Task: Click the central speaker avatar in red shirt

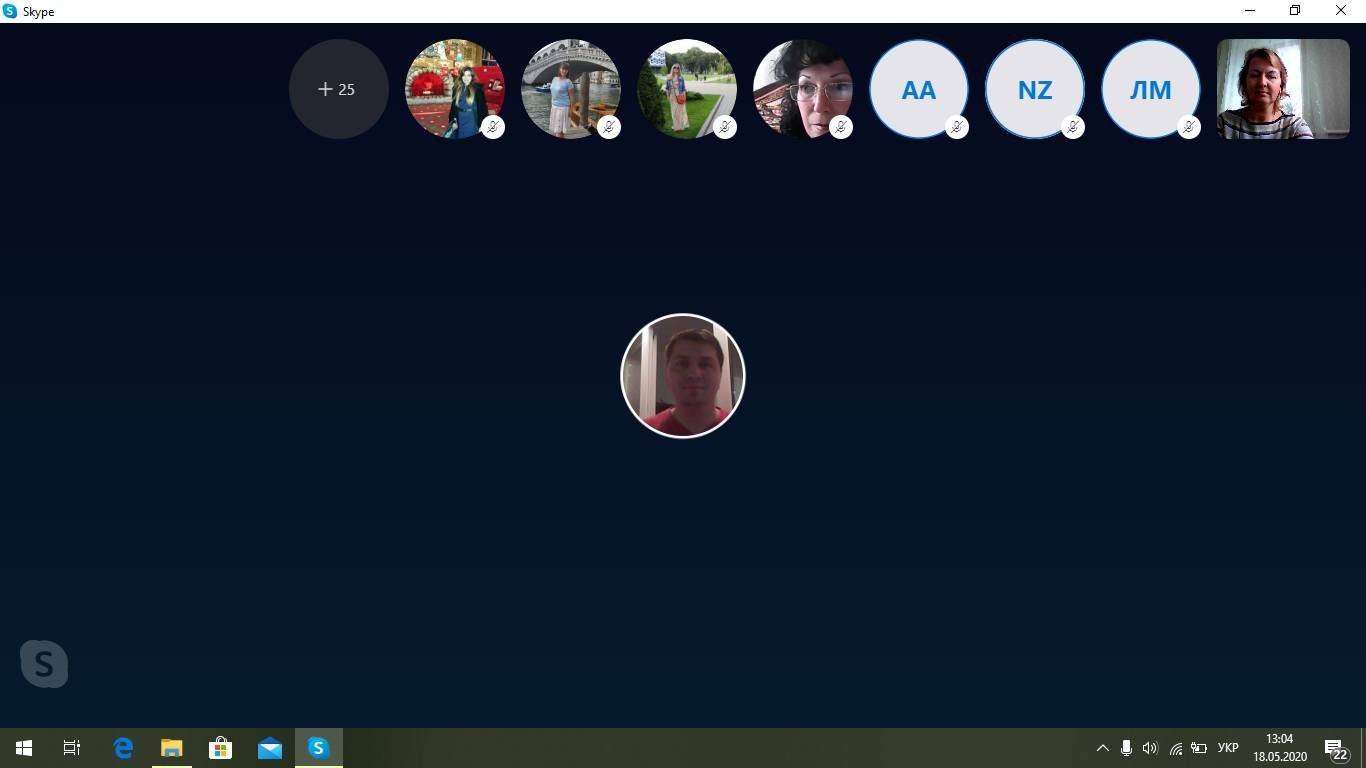Action: pyautogui.click(x=683, y=376)
